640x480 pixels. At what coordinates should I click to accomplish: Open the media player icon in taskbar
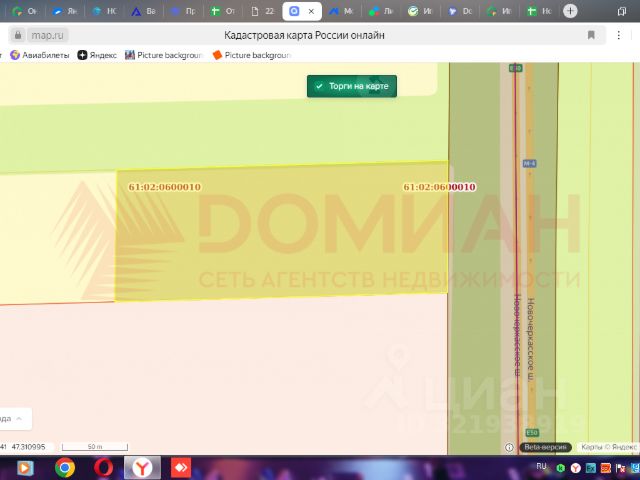click(x=24, y=468)
